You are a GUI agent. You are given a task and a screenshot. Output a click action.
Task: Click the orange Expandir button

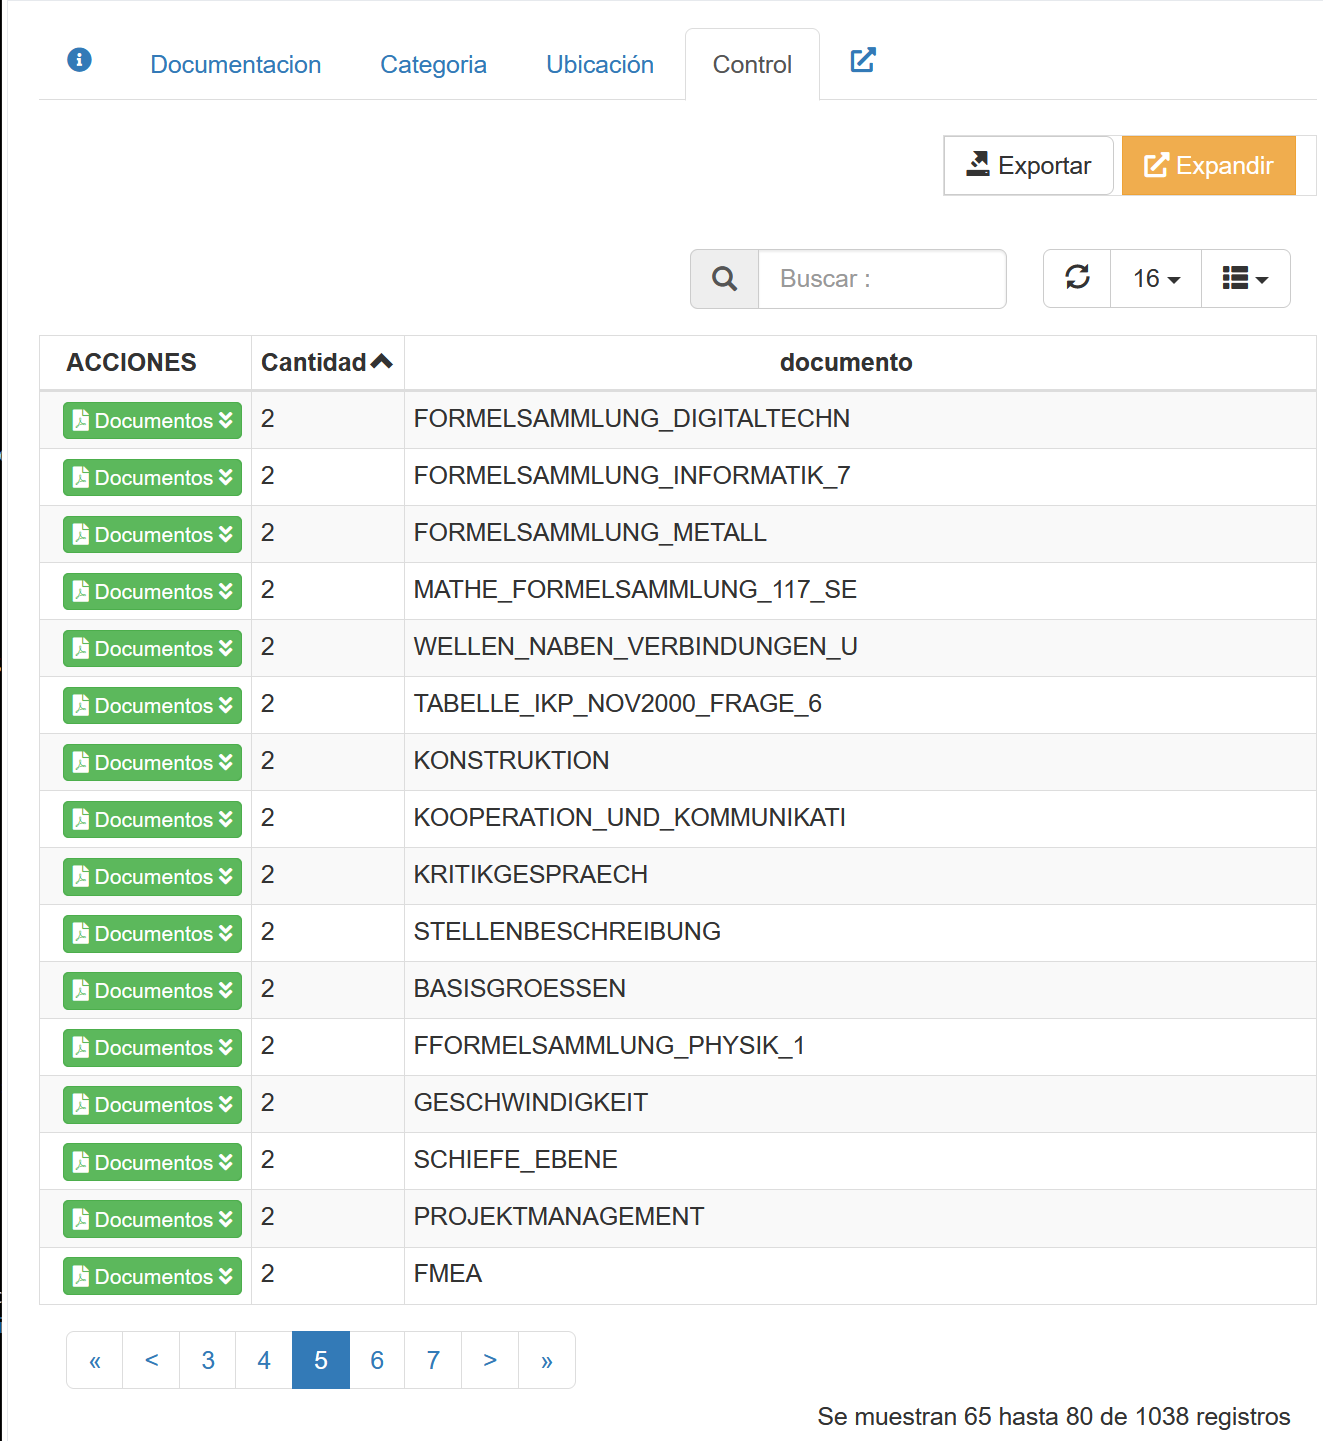click(1208, 166)
